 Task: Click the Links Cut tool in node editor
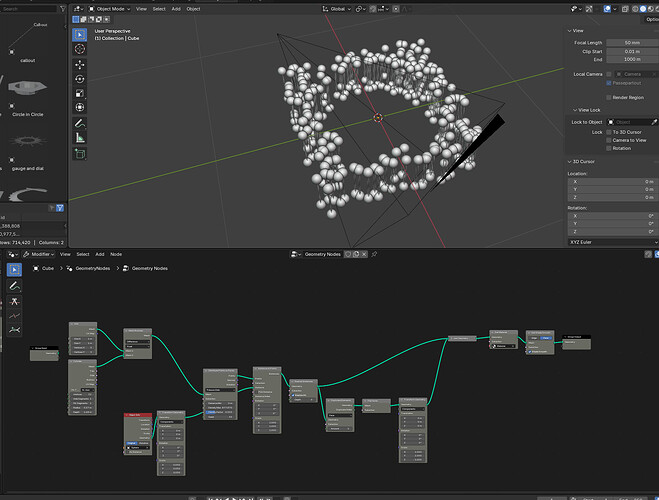click(x=14, y=301)
